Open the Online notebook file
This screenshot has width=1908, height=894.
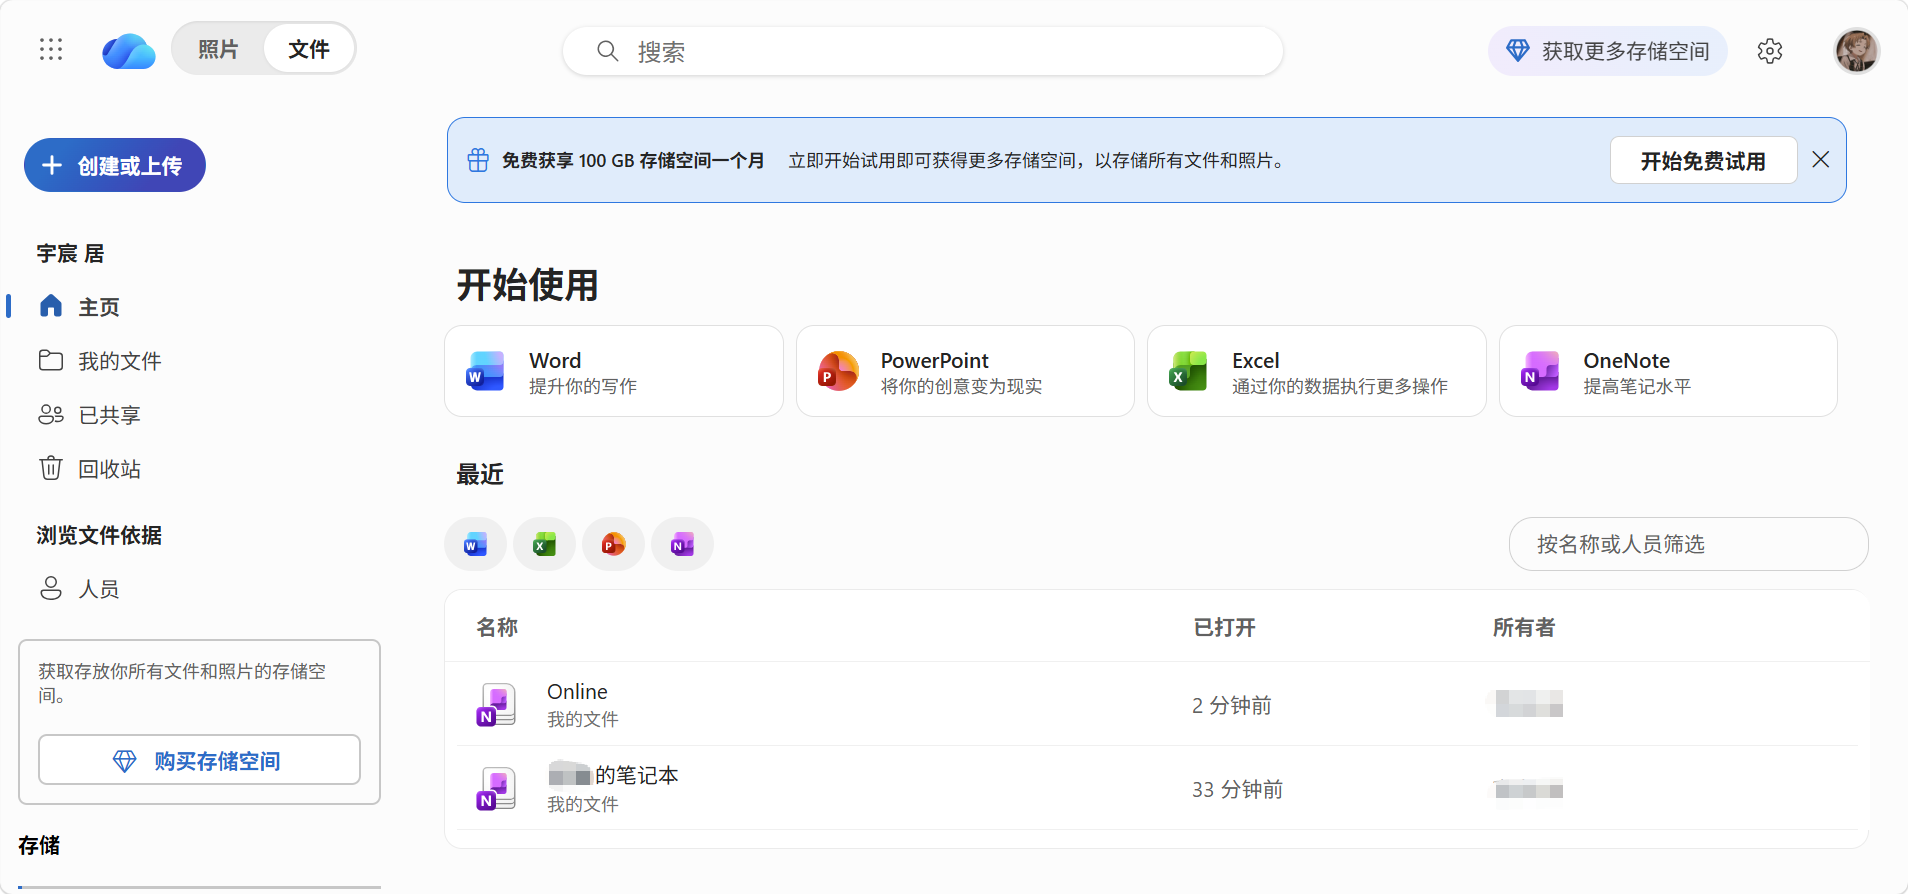[577, 691]
